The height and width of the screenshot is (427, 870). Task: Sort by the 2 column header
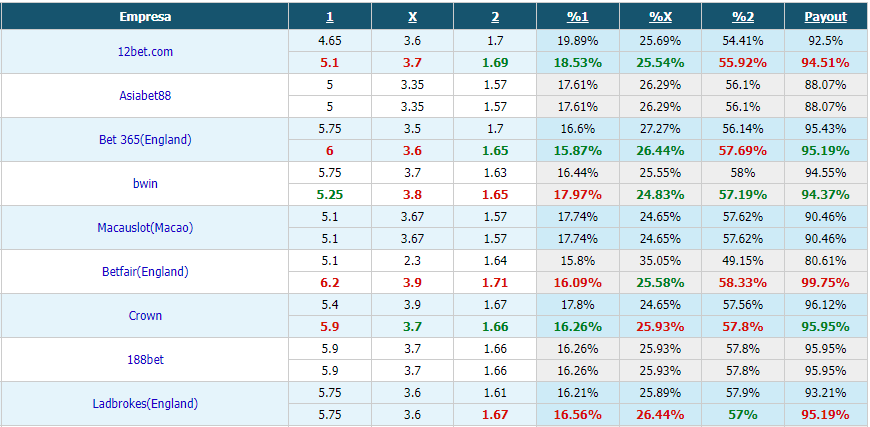[495, 17]
